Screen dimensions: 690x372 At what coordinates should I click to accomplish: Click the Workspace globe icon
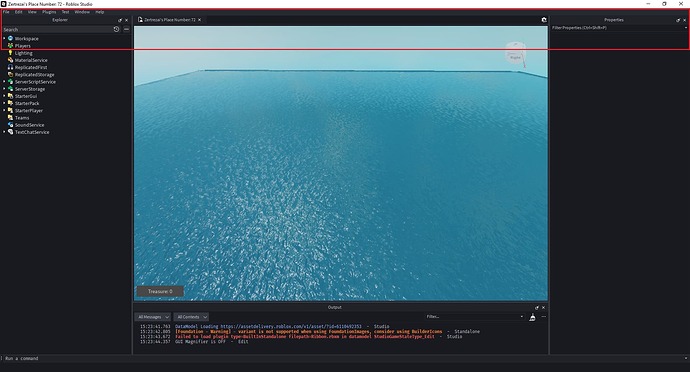click(x=11, y=38)
